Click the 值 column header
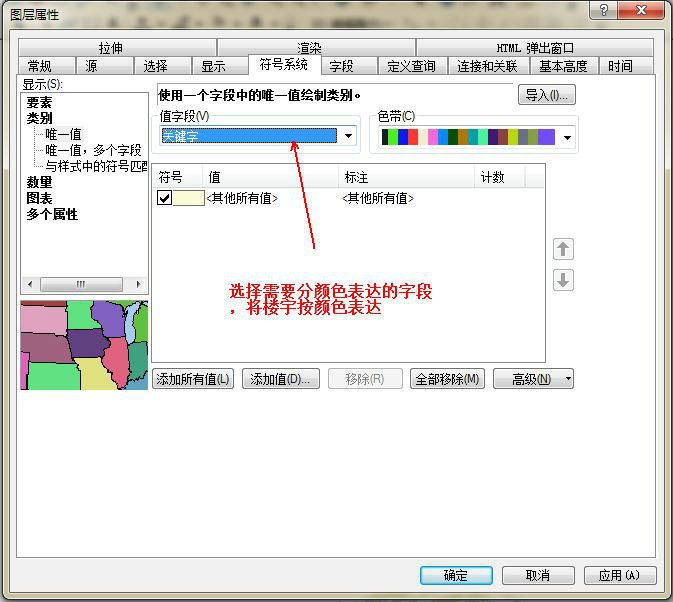673x602 pixels. point(270,177)
